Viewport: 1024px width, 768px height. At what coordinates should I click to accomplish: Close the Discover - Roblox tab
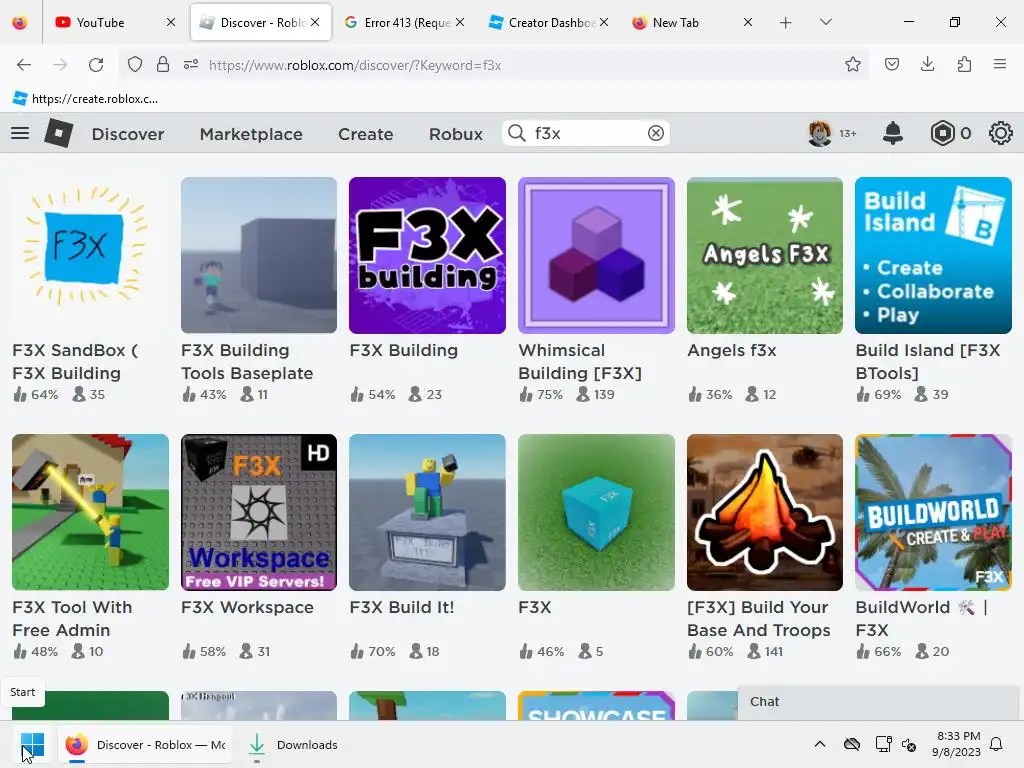tap(315, 22)
